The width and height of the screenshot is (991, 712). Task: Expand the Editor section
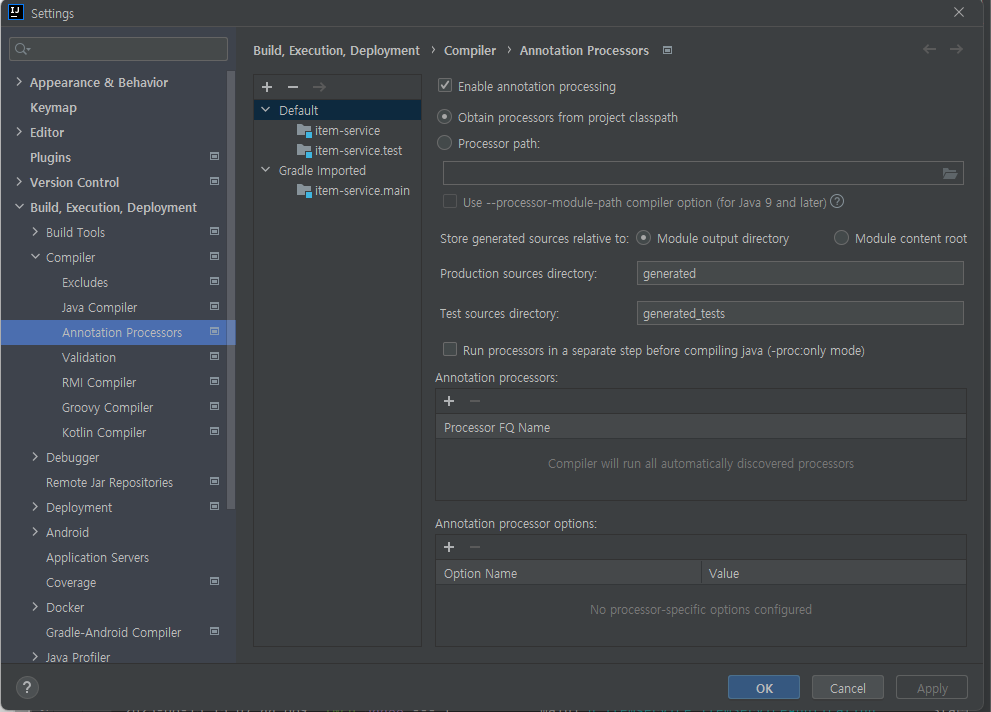click(19, 132)
